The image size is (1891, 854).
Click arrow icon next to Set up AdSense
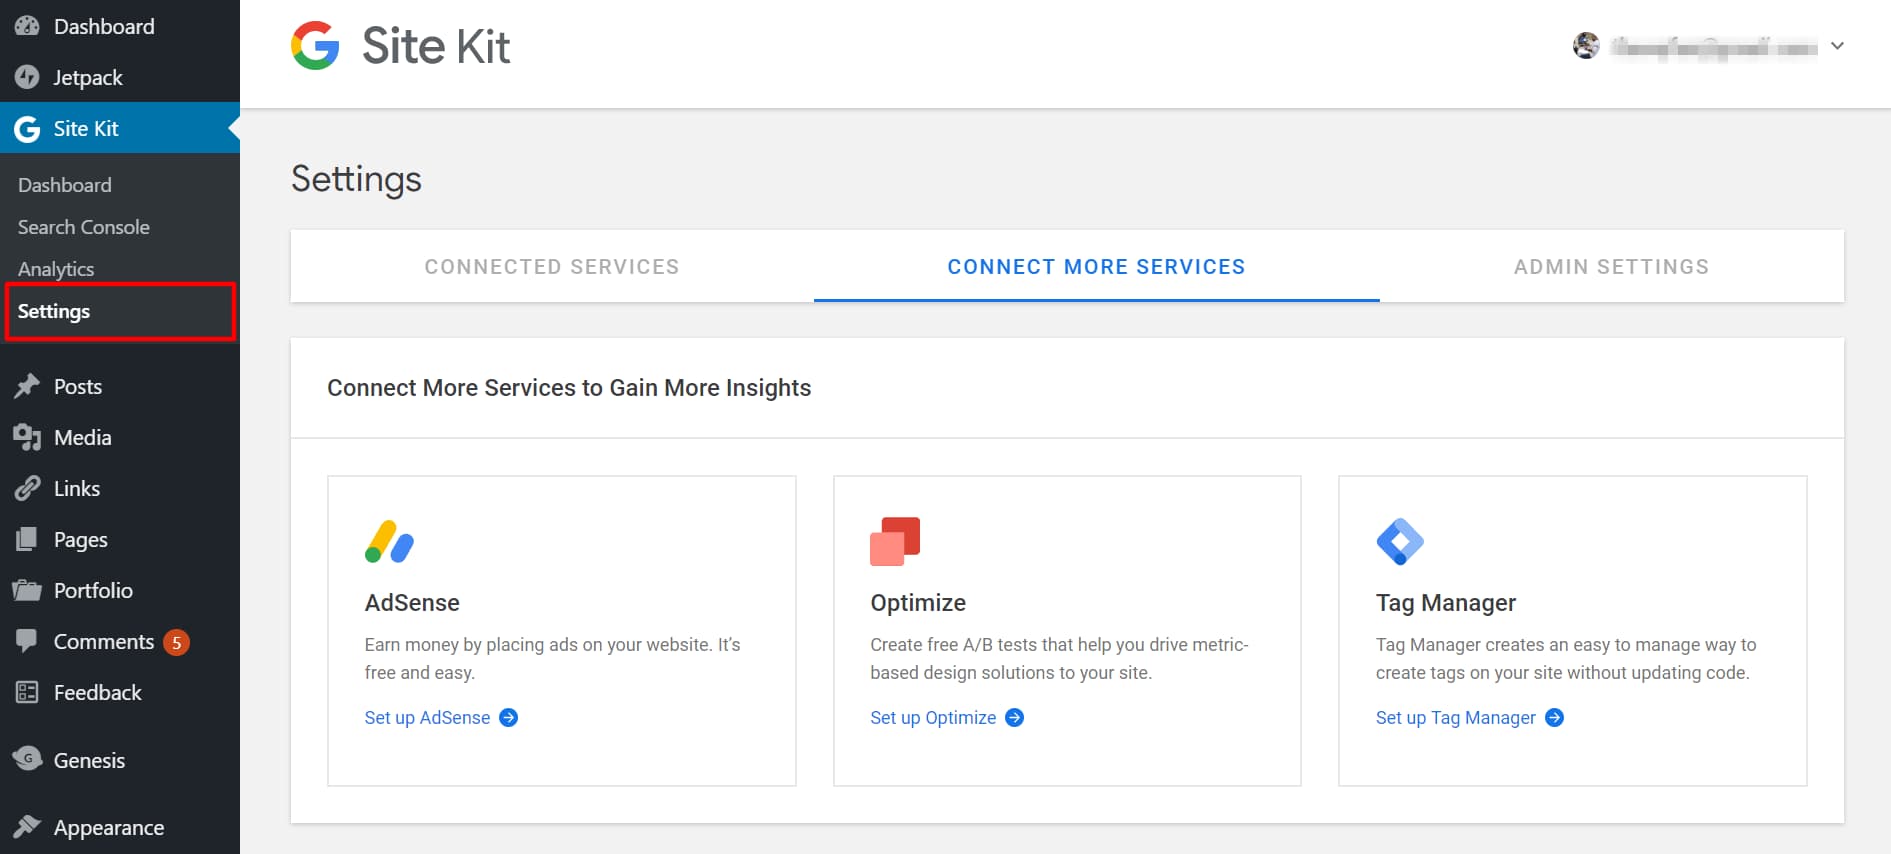(x=508, y=718)
